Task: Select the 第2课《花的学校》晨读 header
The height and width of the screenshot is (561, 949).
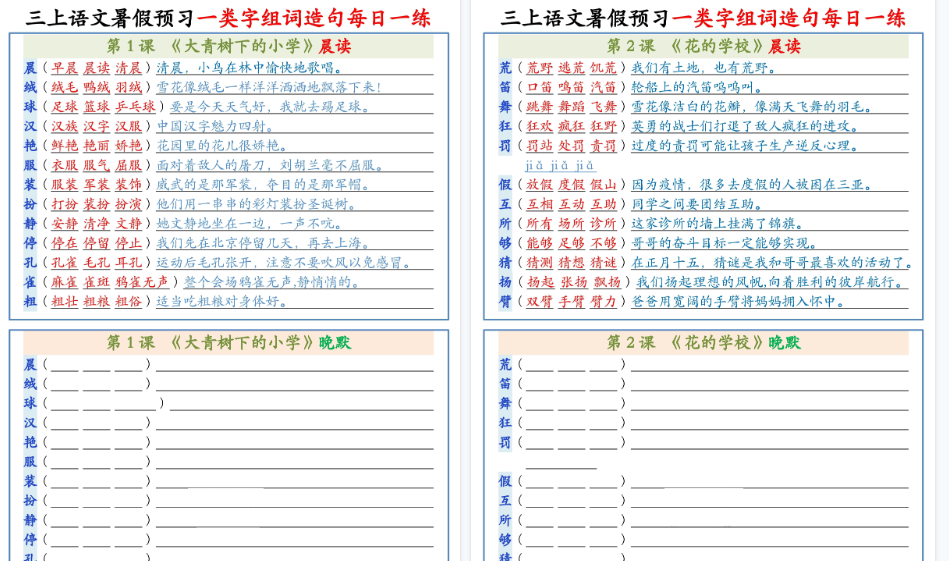Action: pos(703,46)
